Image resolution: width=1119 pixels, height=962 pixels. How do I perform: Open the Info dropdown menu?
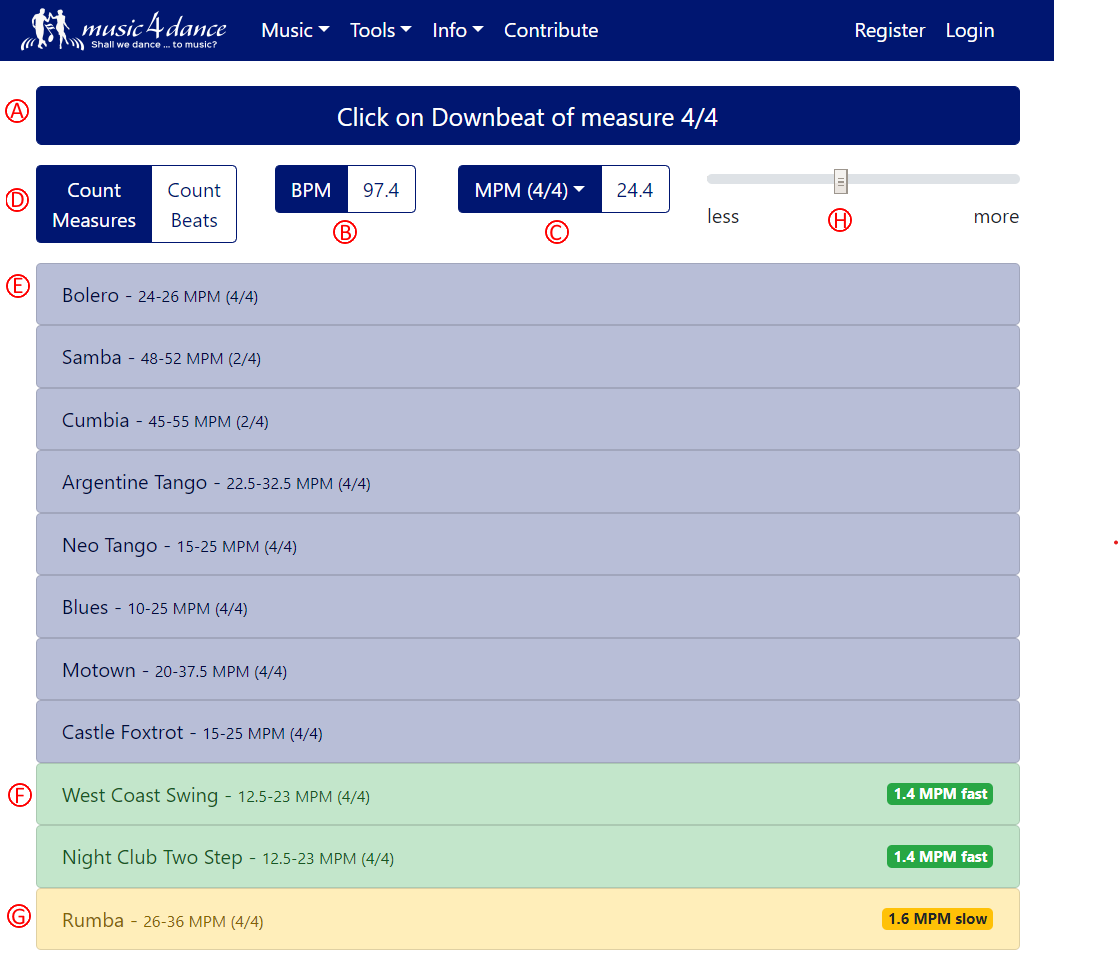pos(457,30)
